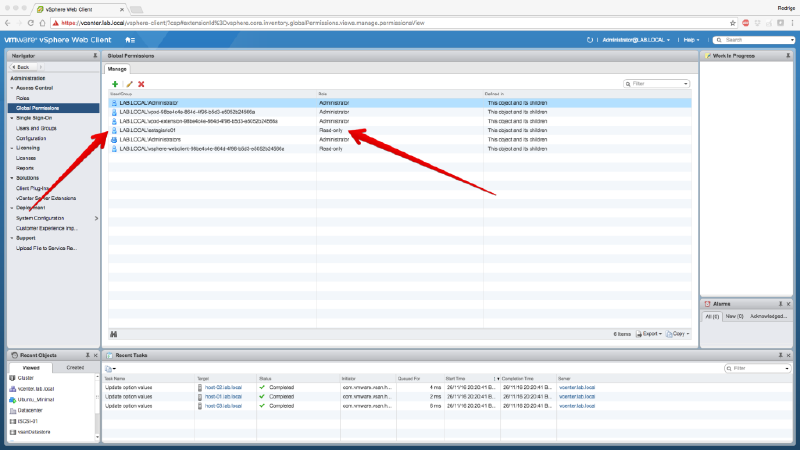The image size is (800, 450).
Task: Click the red Remove permission X icon
Action: click(141, 84)
